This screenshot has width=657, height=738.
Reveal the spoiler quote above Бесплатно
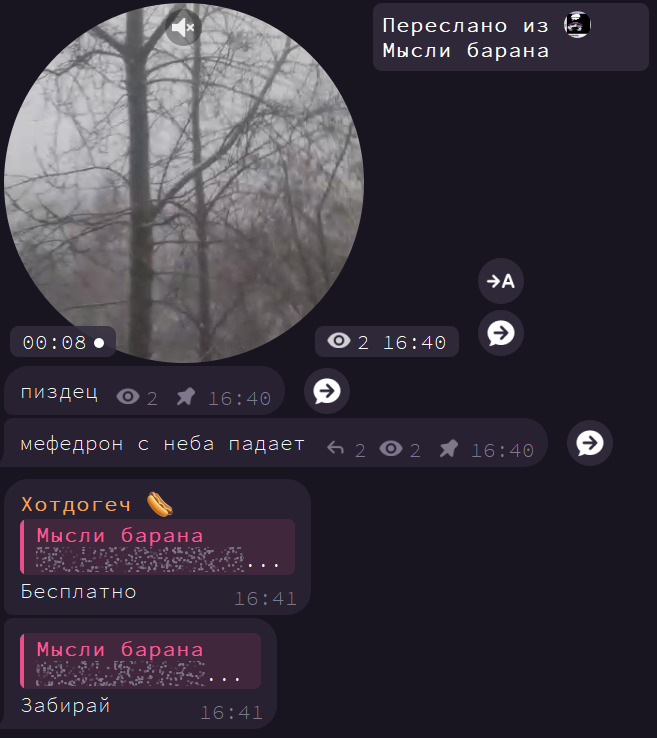click(x=158, y=547)
